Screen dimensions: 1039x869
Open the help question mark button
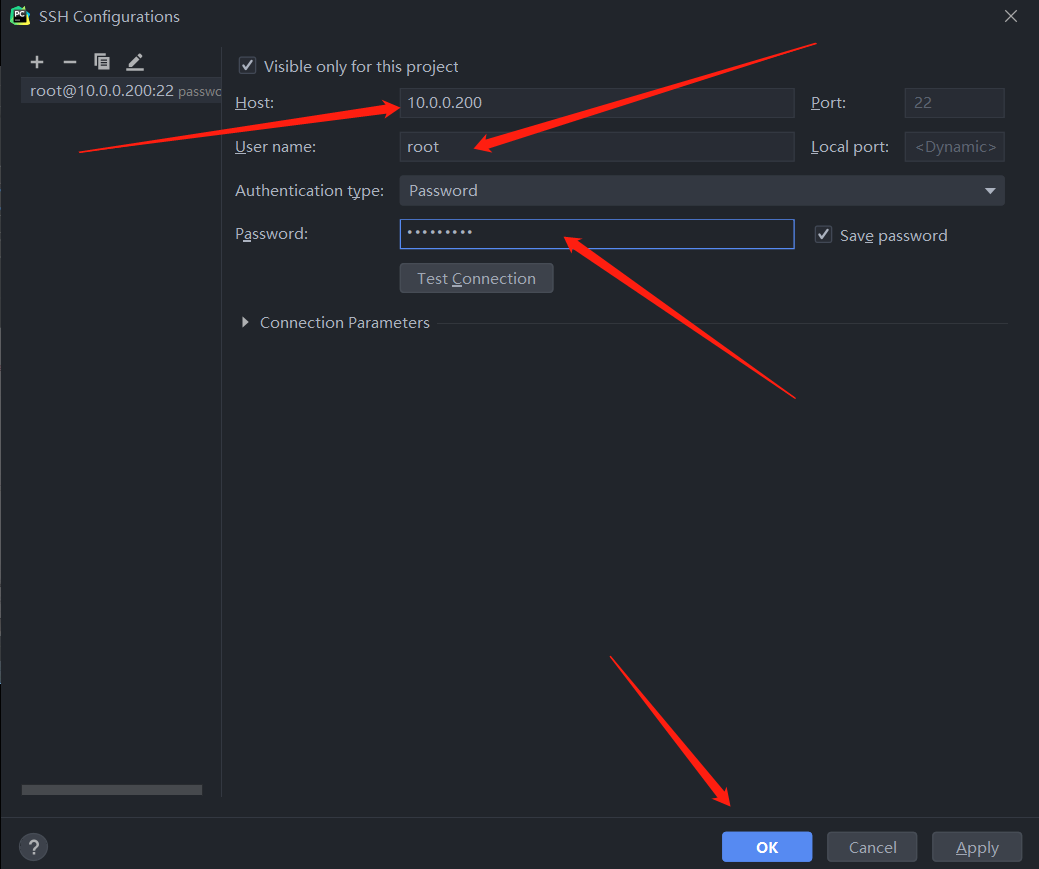[34, 846]
